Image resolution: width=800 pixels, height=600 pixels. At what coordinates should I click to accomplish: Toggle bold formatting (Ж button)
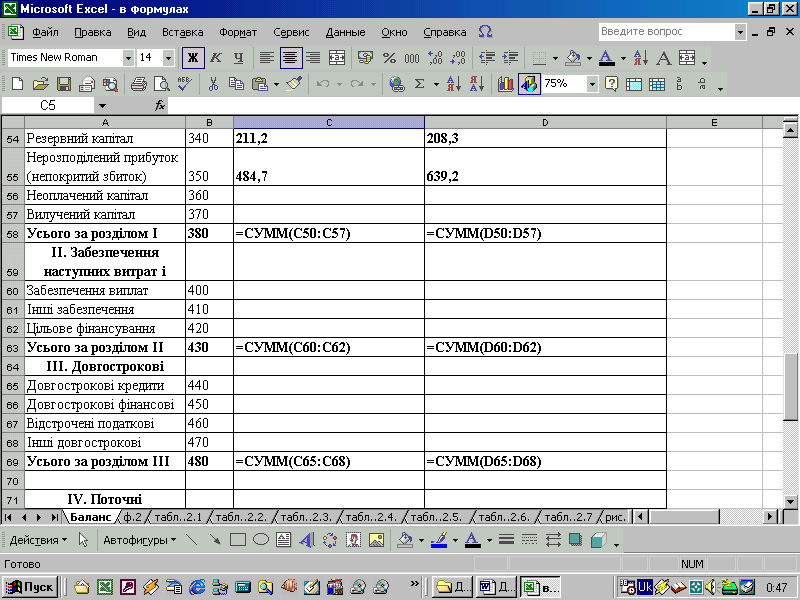tap(193, 58)
